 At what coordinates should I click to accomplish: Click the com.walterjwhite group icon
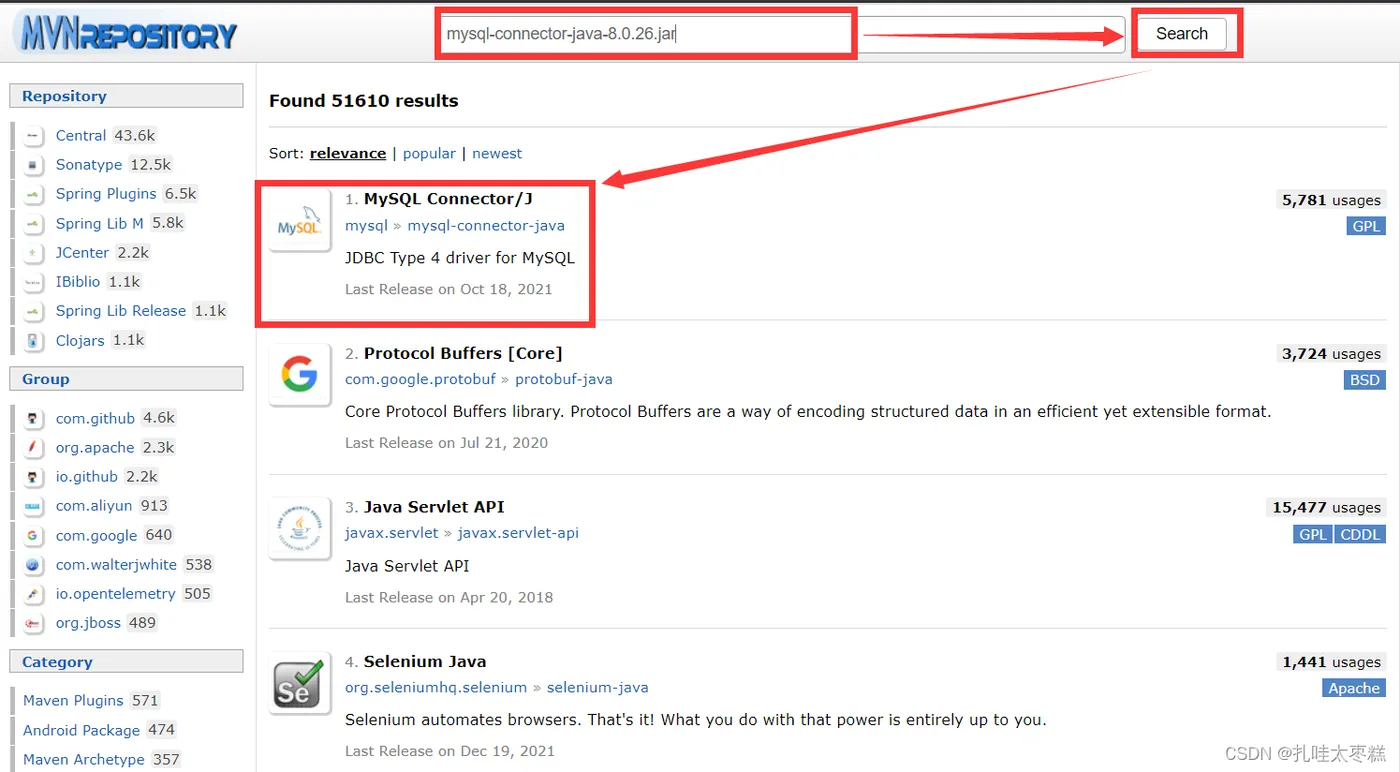point(34,565)
